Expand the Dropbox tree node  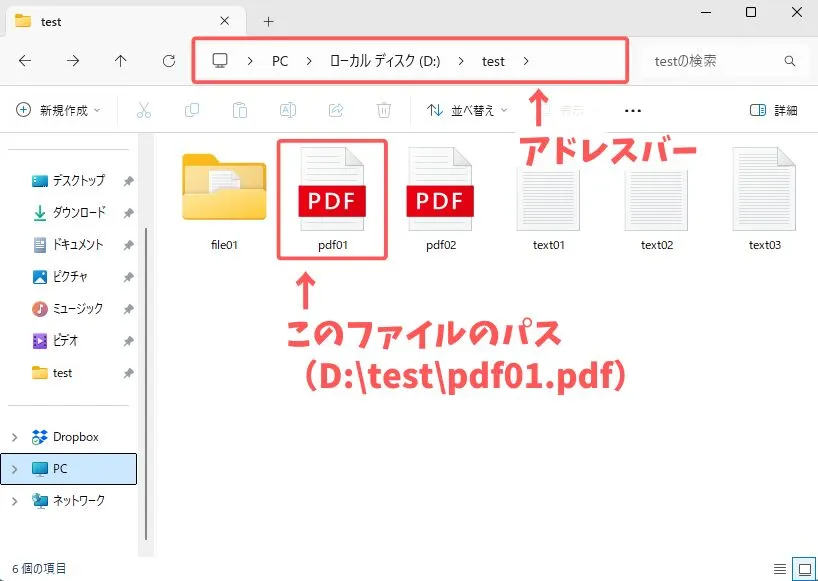(15, 437)
